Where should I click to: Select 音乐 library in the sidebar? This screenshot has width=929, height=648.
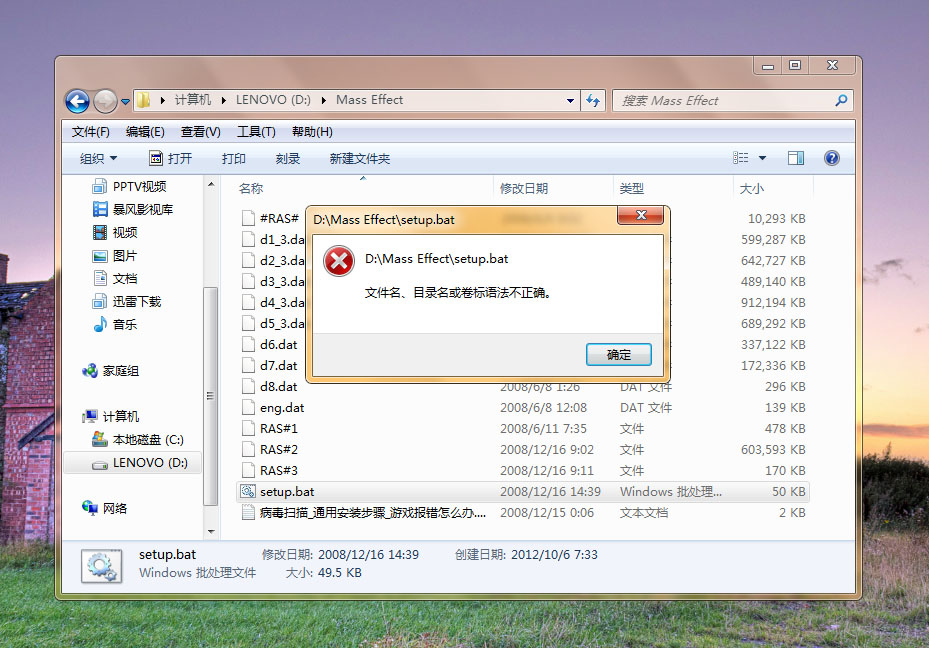pyautogui.click(x=115, y=325)
